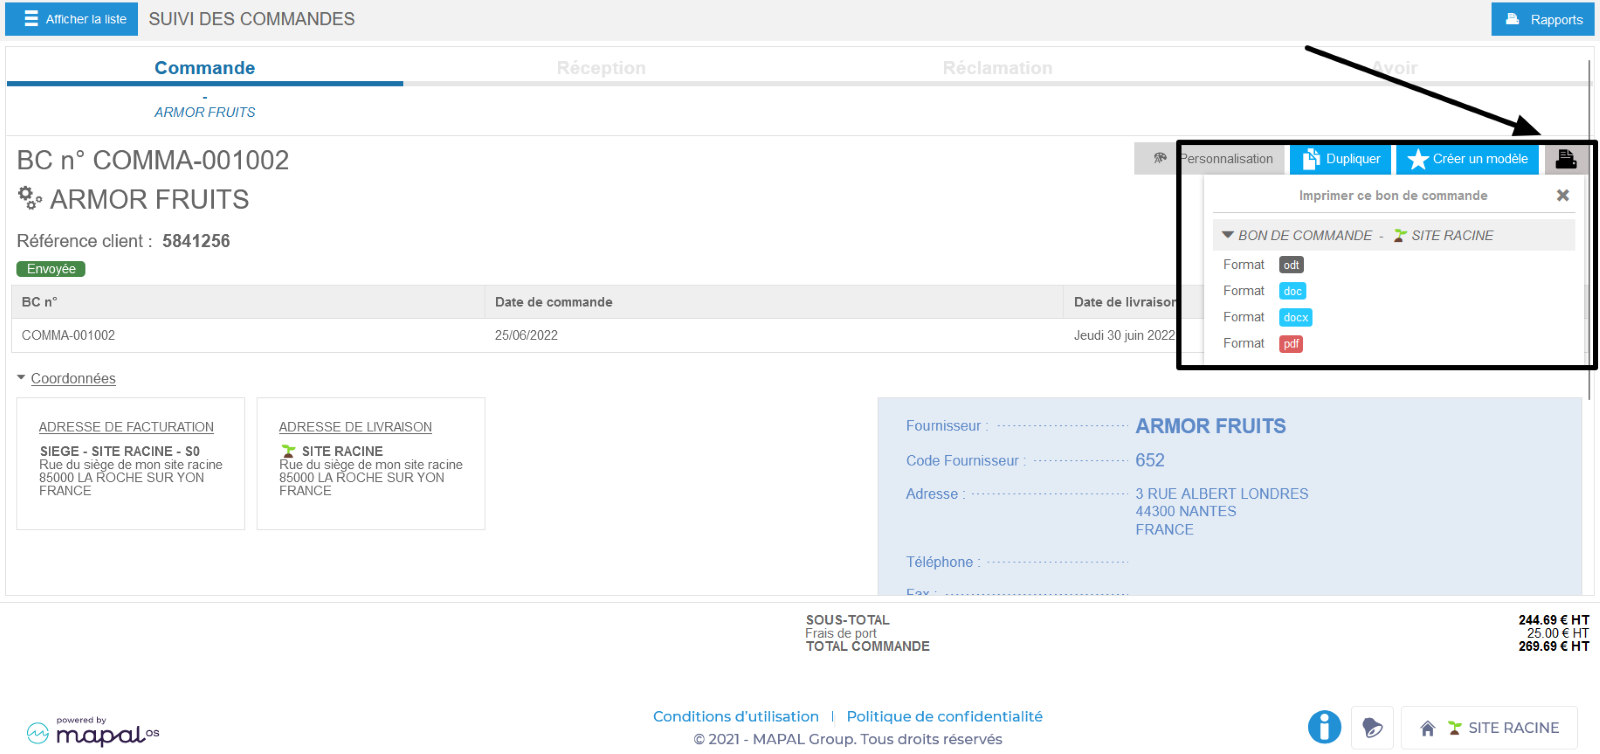
Task: Click the MAPAL OS logo
Action: click(x=93, y=732)
